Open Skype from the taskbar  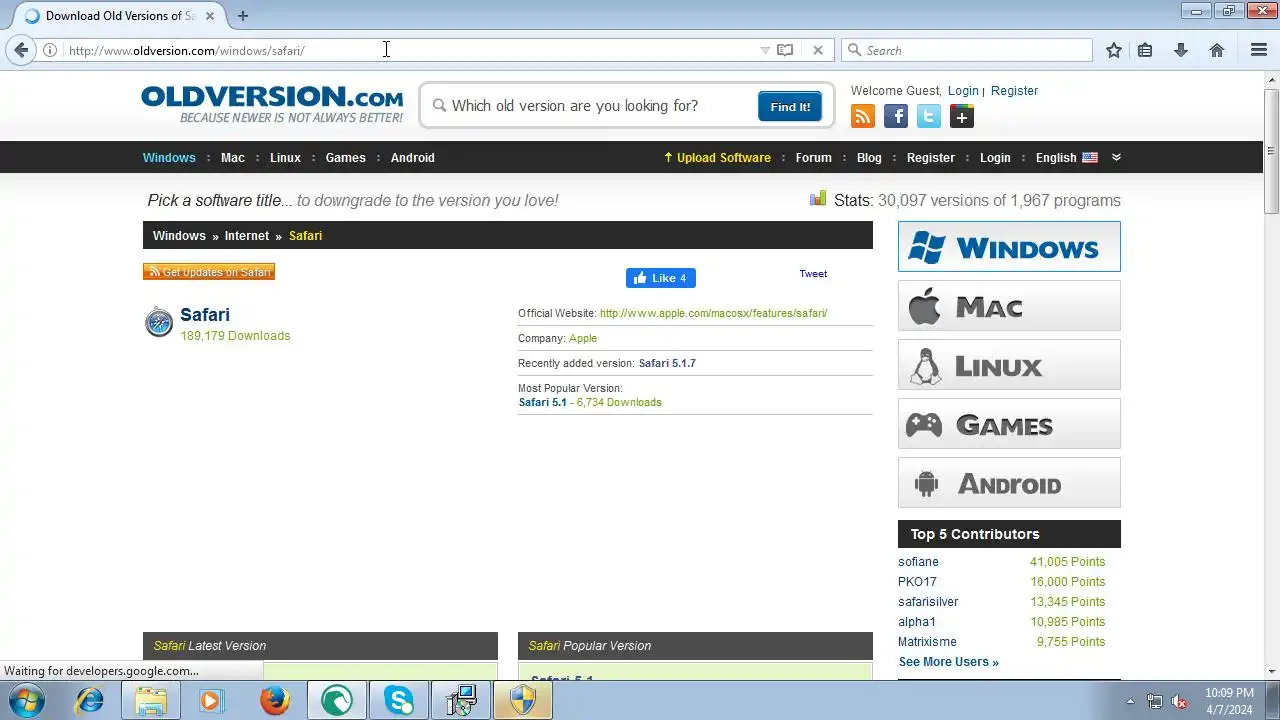[399, 700]
